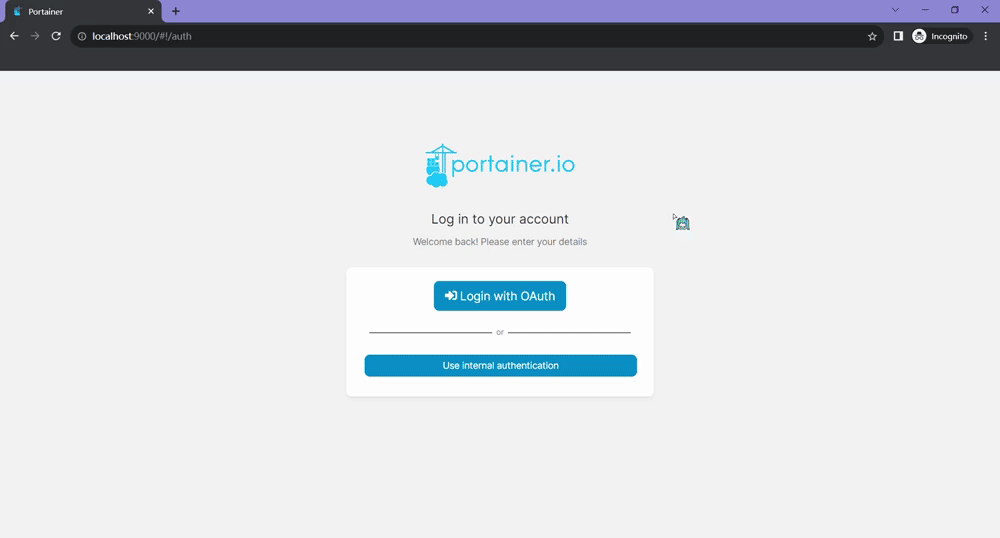Go back to the previous page
Image resolution: width=1000 pixels, height=538 pixels.
(14, 36)
